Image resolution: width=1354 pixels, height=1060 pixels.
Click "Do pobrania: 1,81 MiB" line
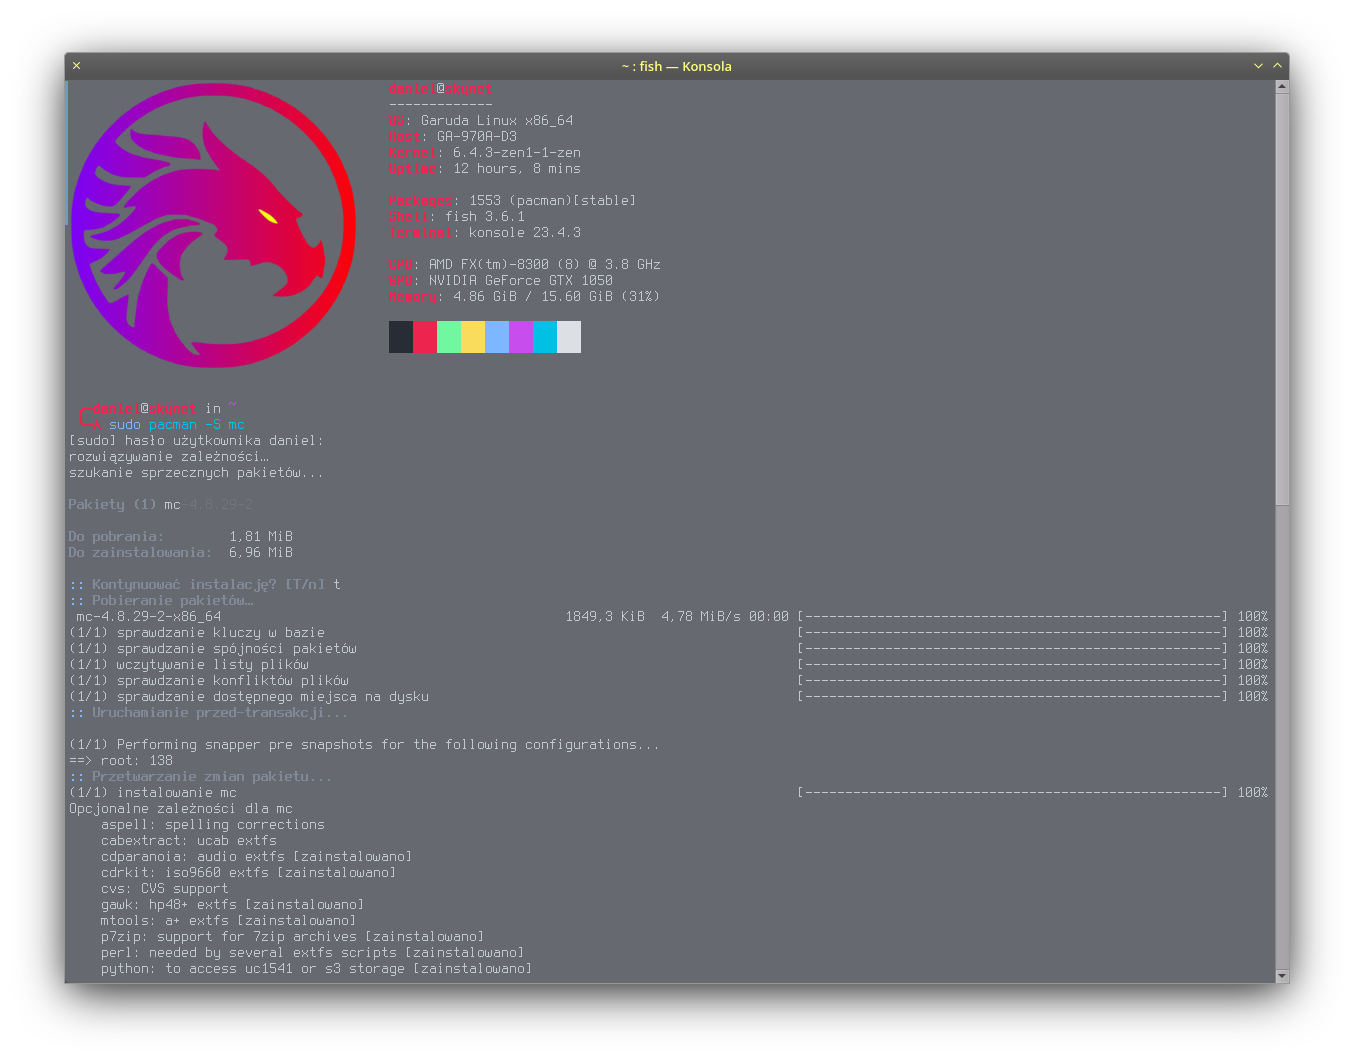click(x=181, y=537)
